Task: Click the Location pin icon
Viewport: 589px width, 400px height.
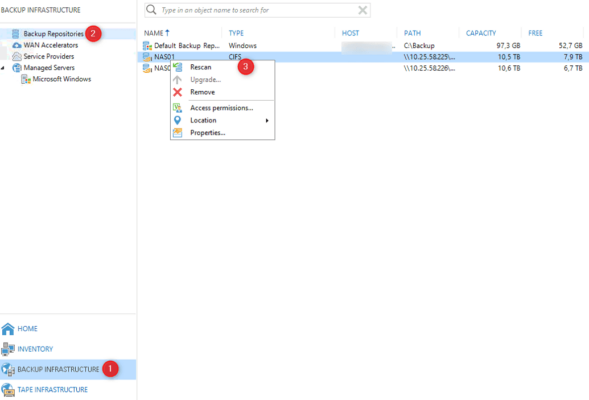Action: (x=177, y=120)
